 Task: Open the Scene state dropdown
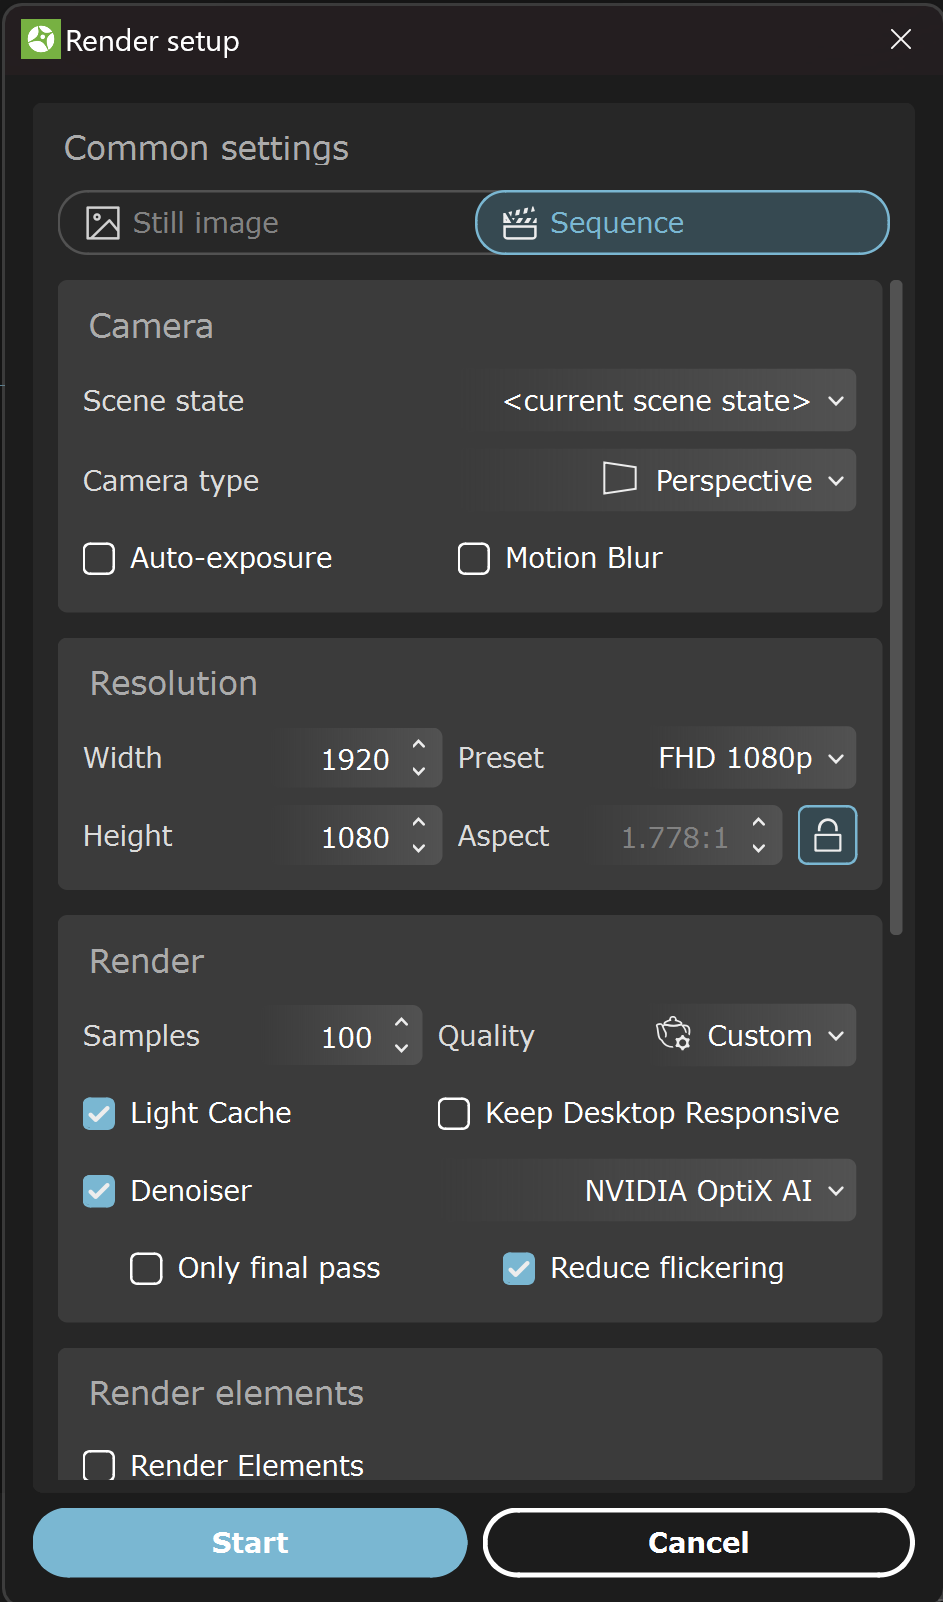[672, 401]
